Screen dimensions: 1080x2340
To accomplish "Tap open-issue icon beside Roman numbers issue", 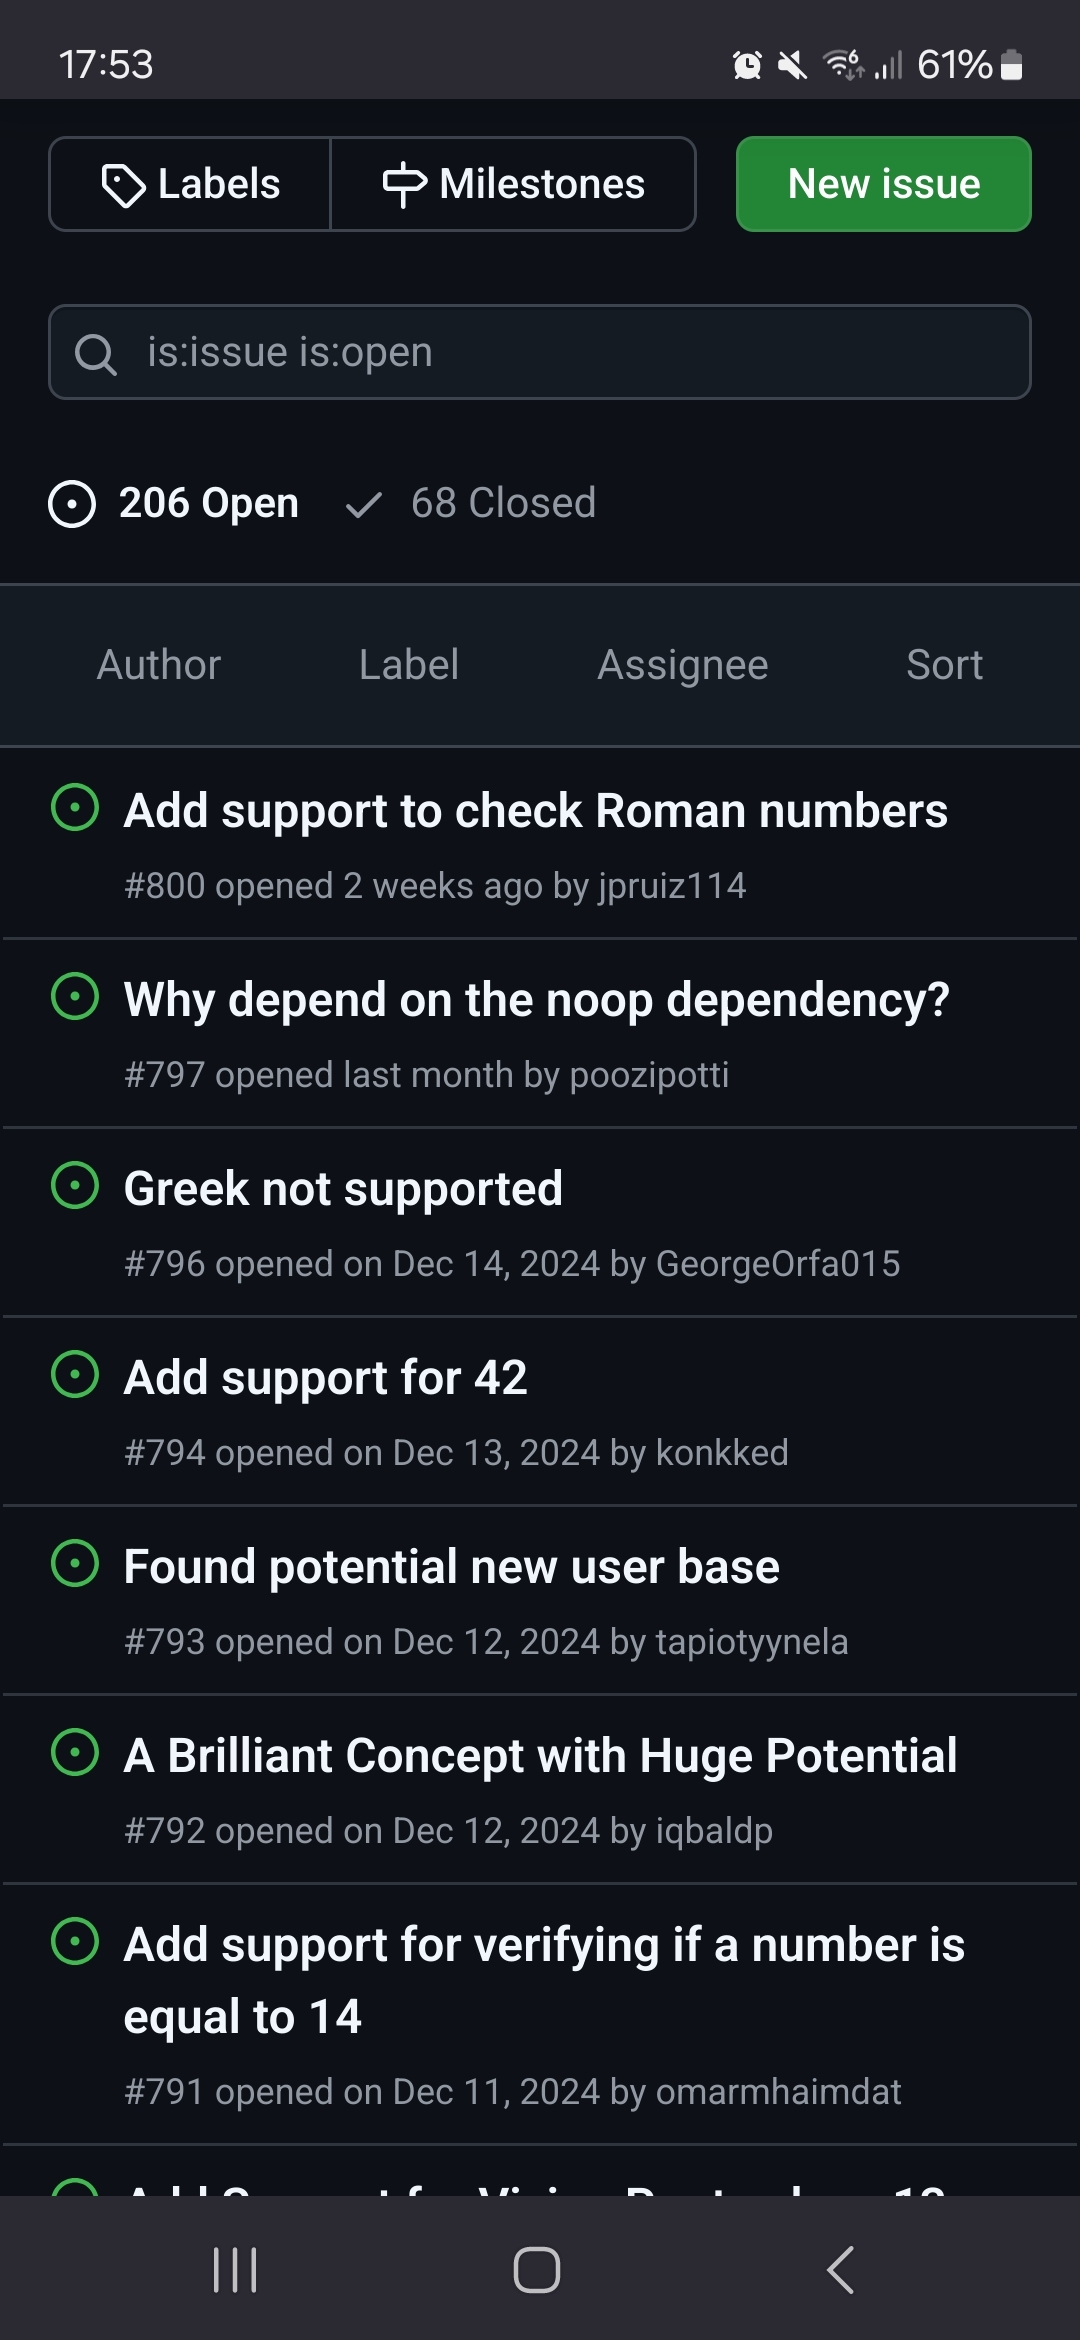I will [75, 808].
